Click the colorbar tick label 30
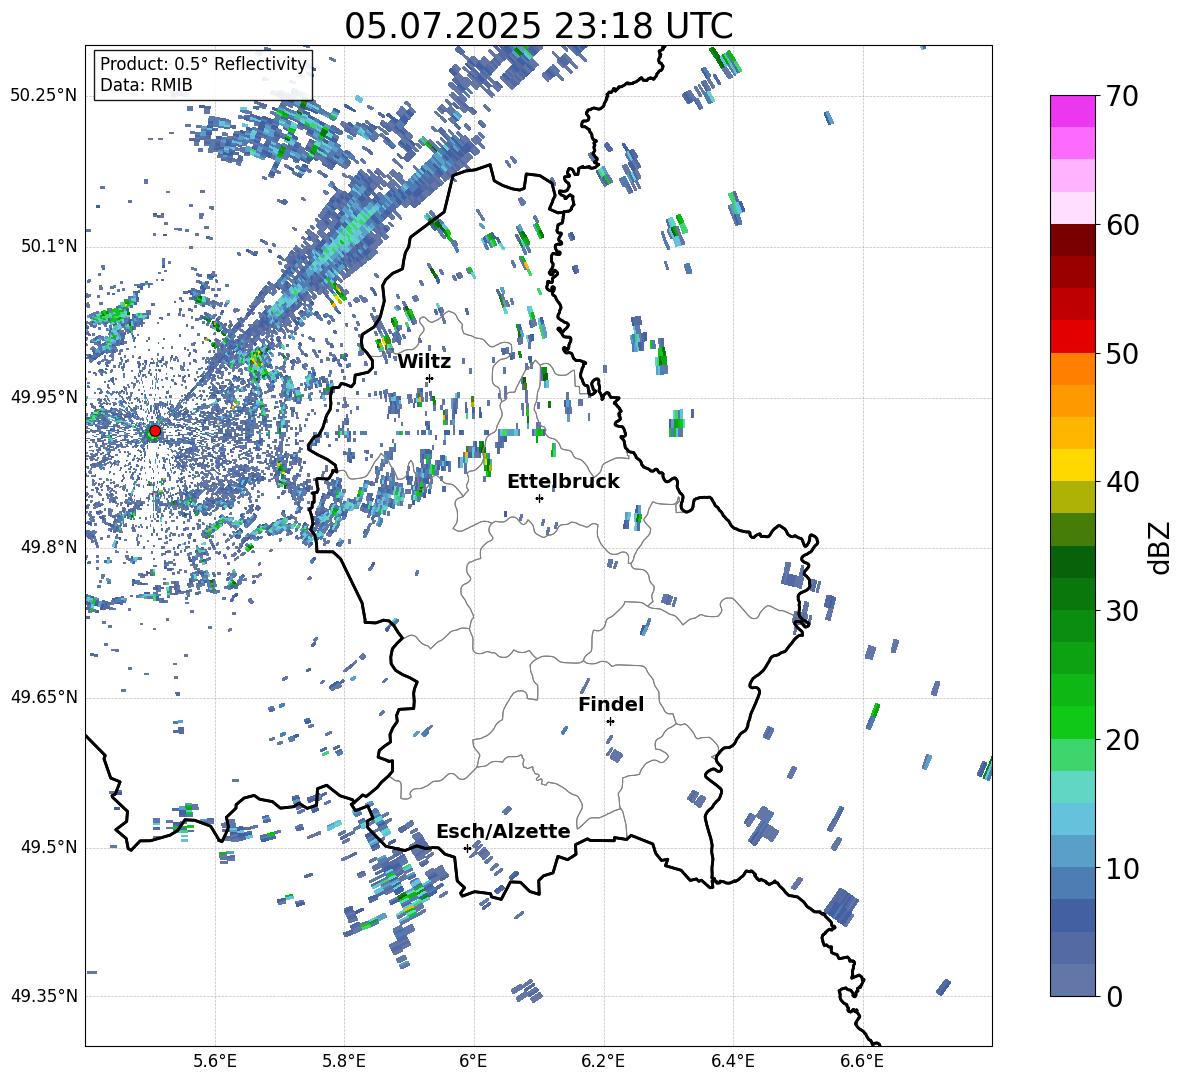Image resolution: width=1184 pixels, height=1081 pixels. tap(1122, 611)
